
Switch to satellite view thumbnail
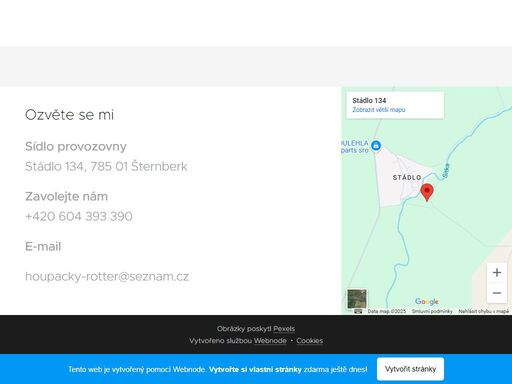click(x=357, y=299)
